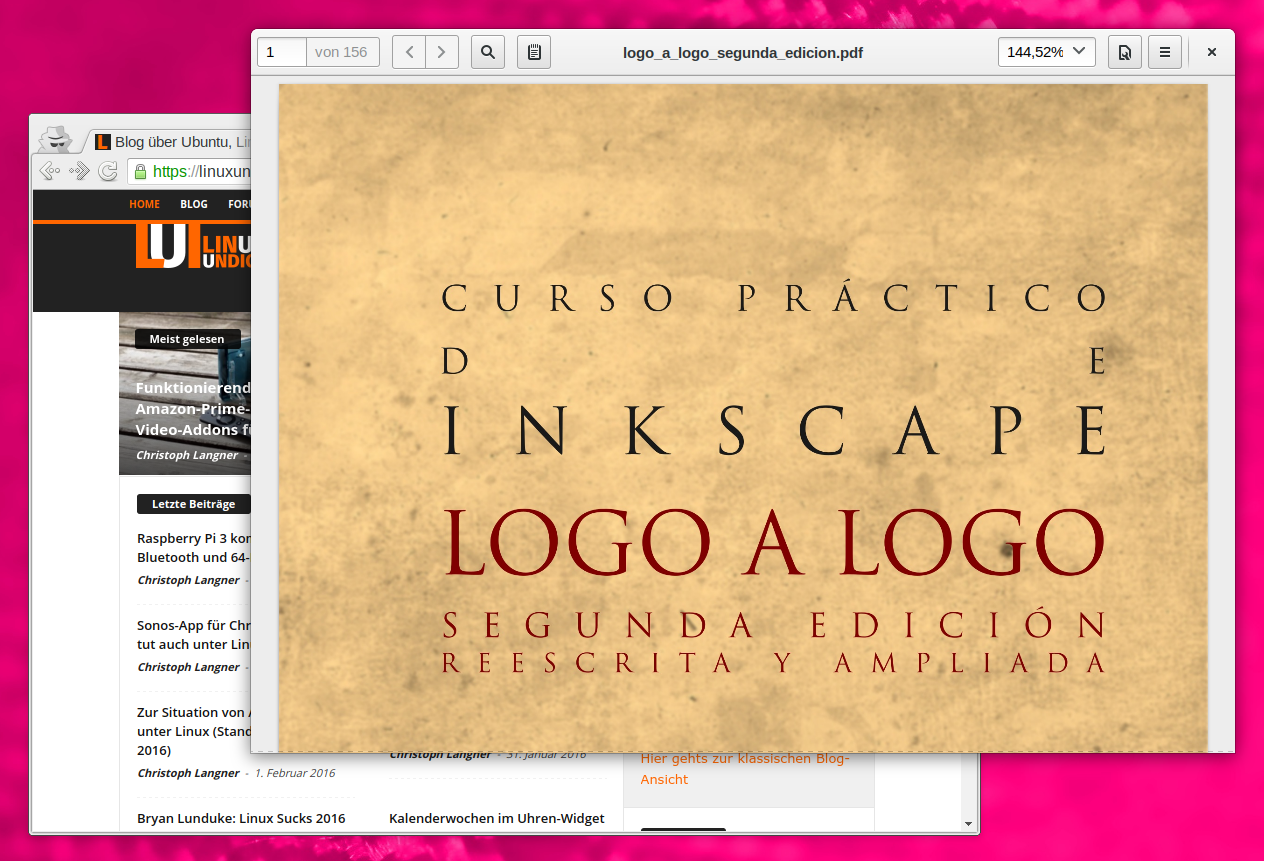Click the incognito spy icon in browser
The height and width of the screenshot is (861, 1264).
point(57,140)
